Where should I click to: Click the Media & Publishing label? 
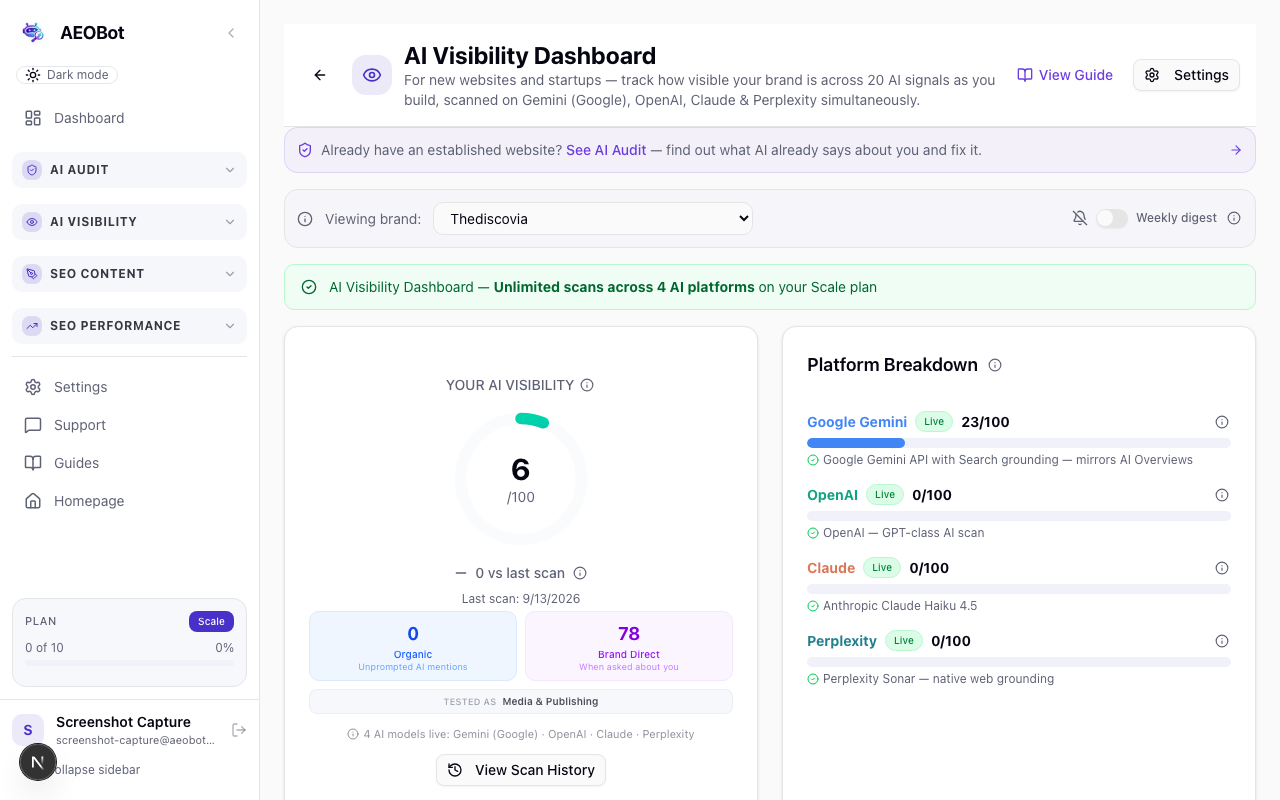tap(550, 702)
